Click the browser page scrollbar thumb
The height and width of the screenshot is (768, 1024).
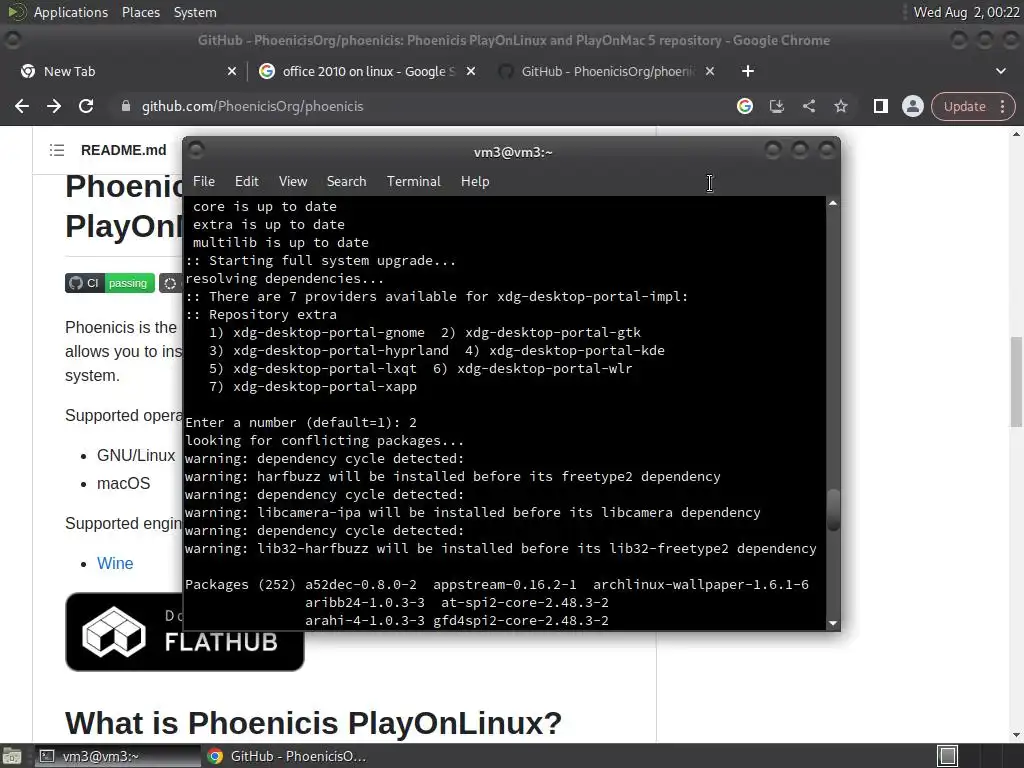[x=1016, y=381]
